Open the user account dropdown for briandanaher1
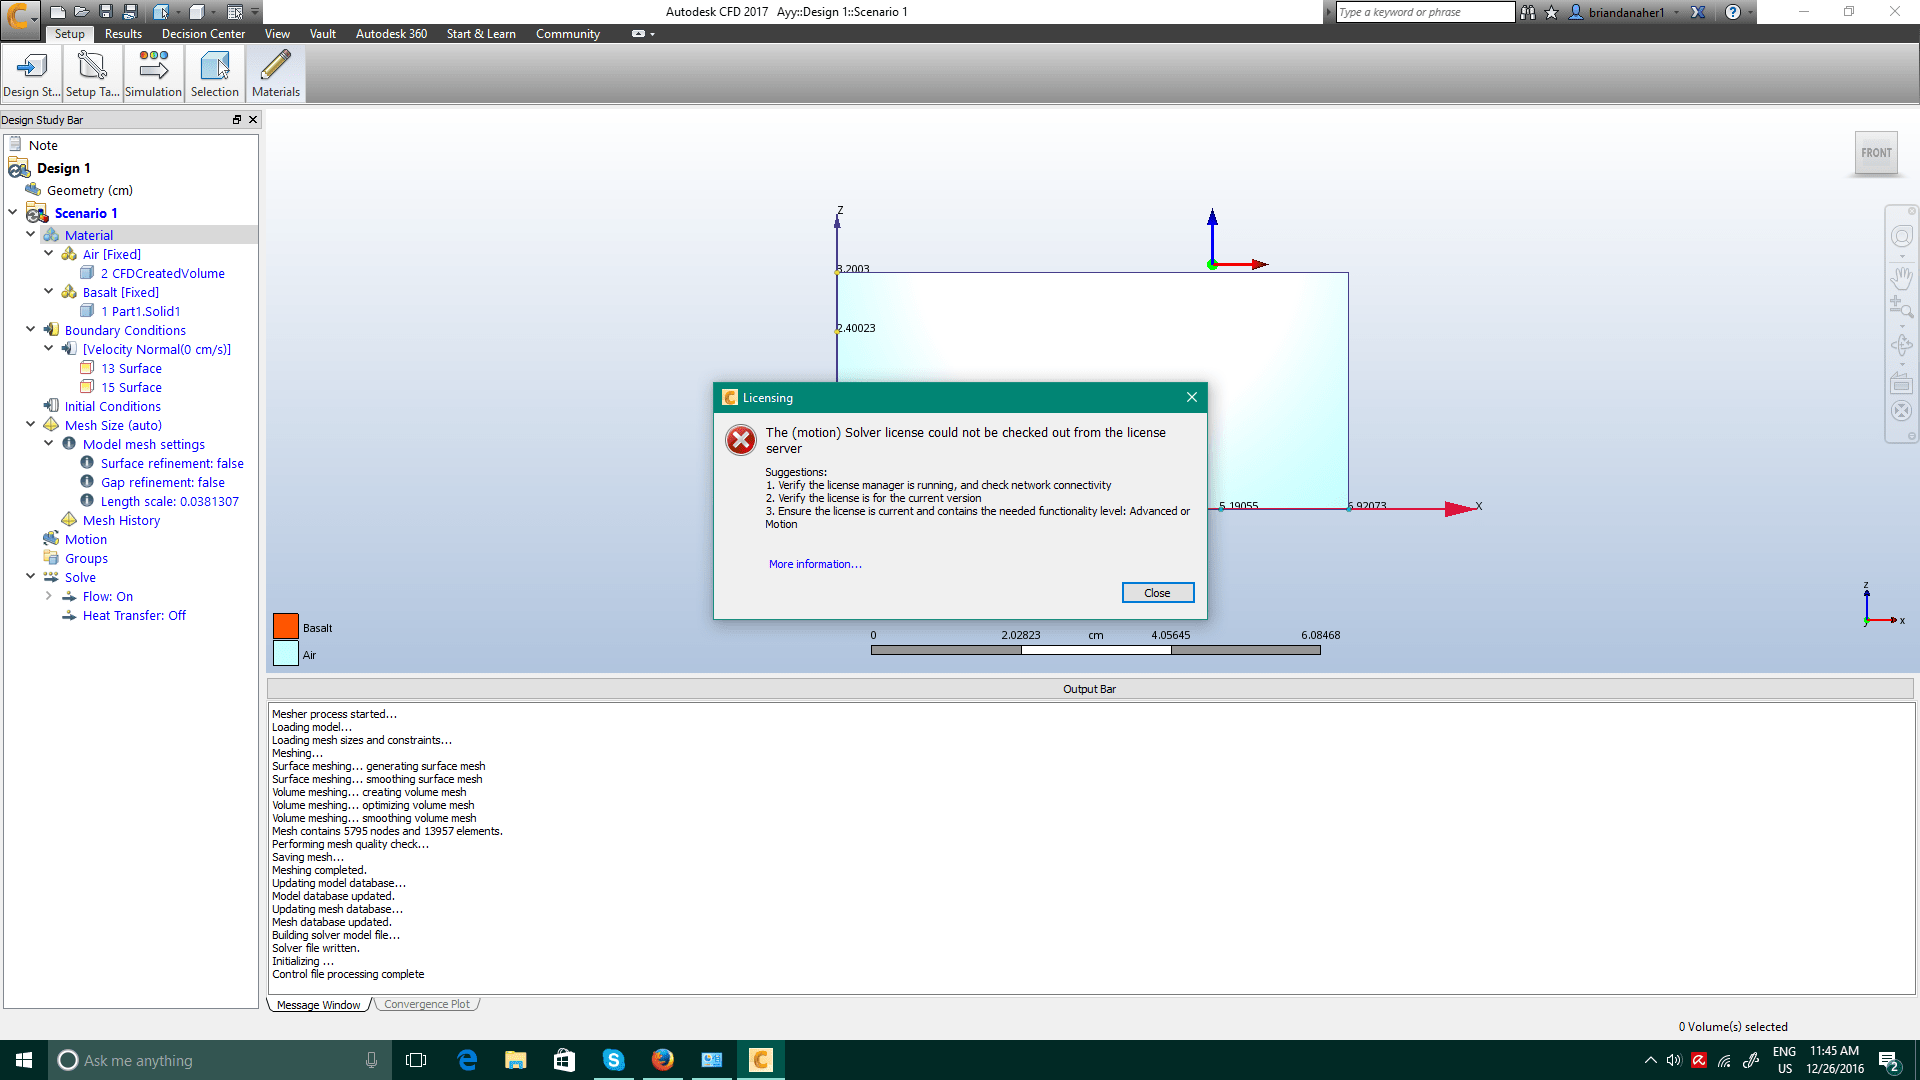The image size is (1920, 1080). pyautogui.click(x=1677, y=13)
